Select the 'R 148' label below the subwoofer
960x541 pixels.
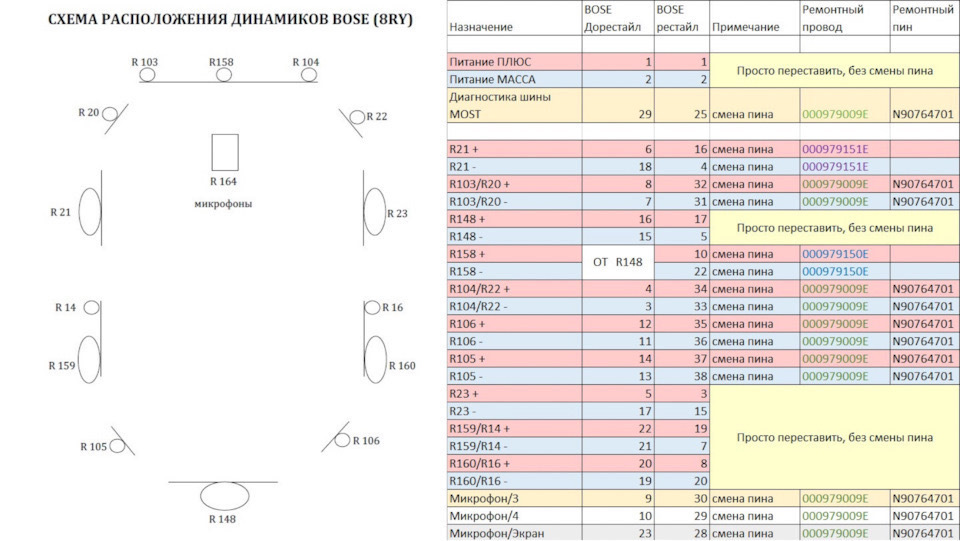click(222, 519)
